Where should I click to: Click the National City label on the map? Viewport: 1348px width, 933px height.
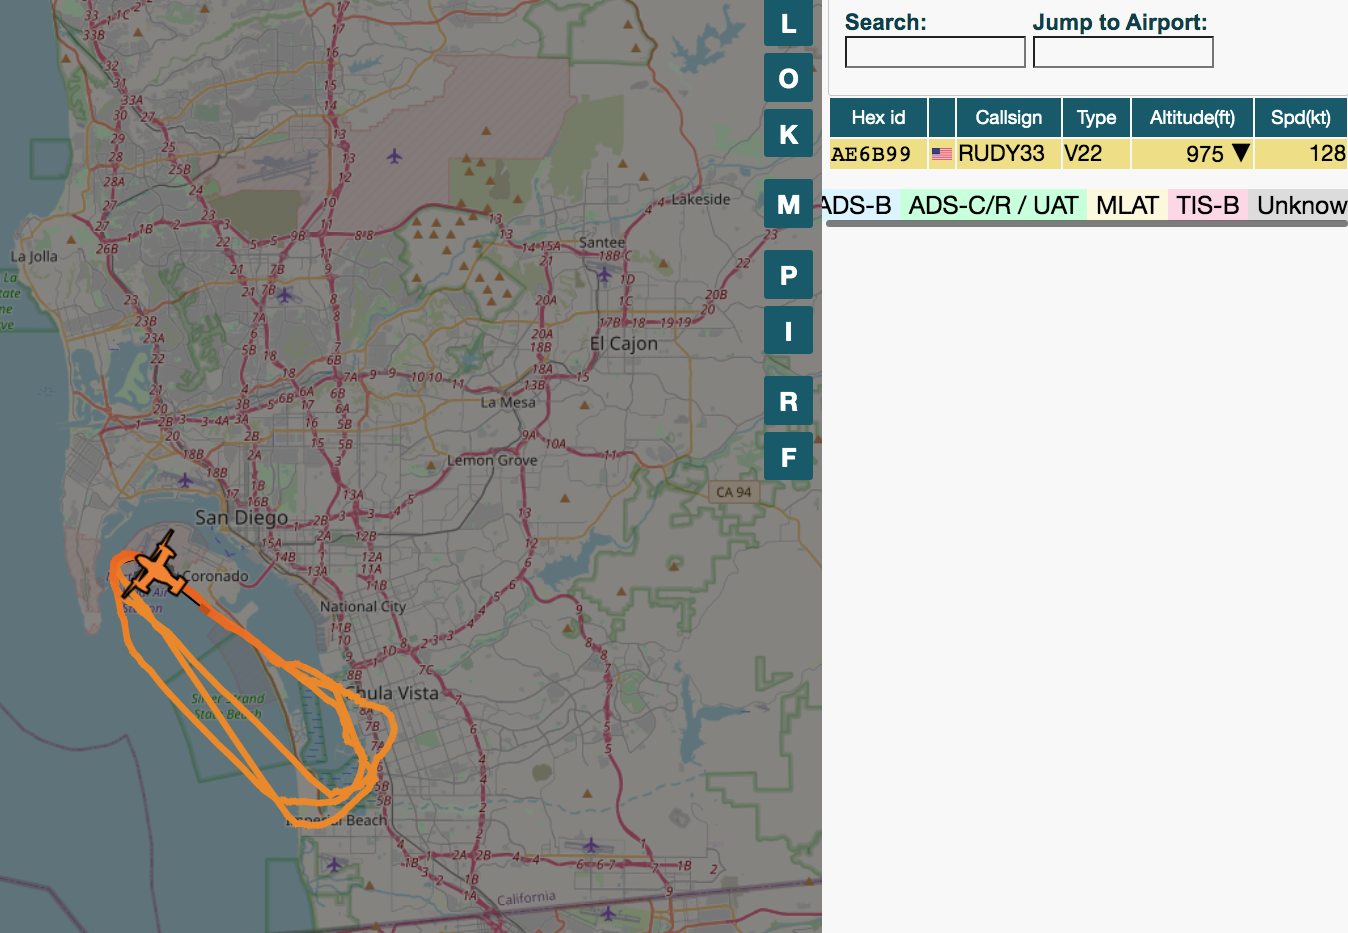tap(363, 607)
